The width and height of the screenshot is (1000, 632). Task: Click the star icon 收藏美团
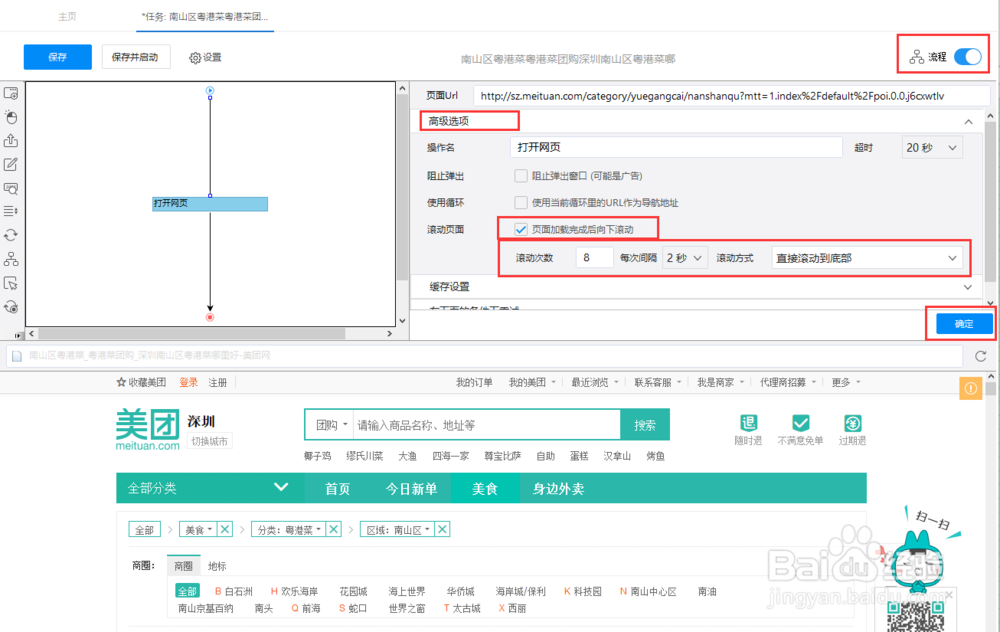tap(121, 382)
